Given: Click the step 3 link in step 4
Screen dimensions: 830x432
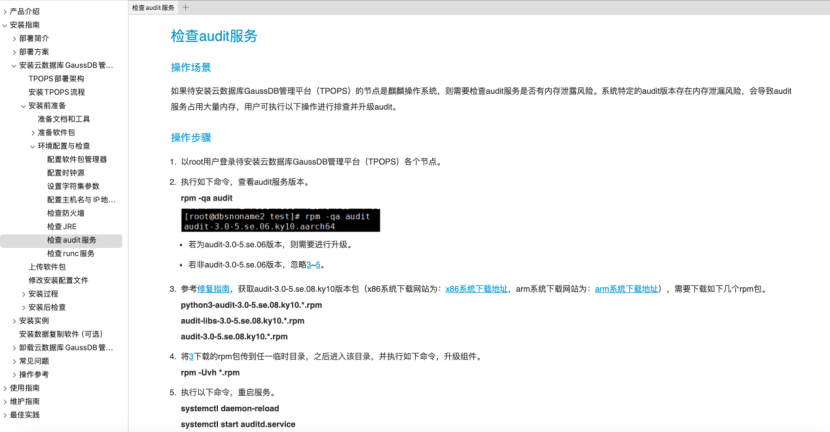Looking at the screenshot, I should tap(191, 357).
